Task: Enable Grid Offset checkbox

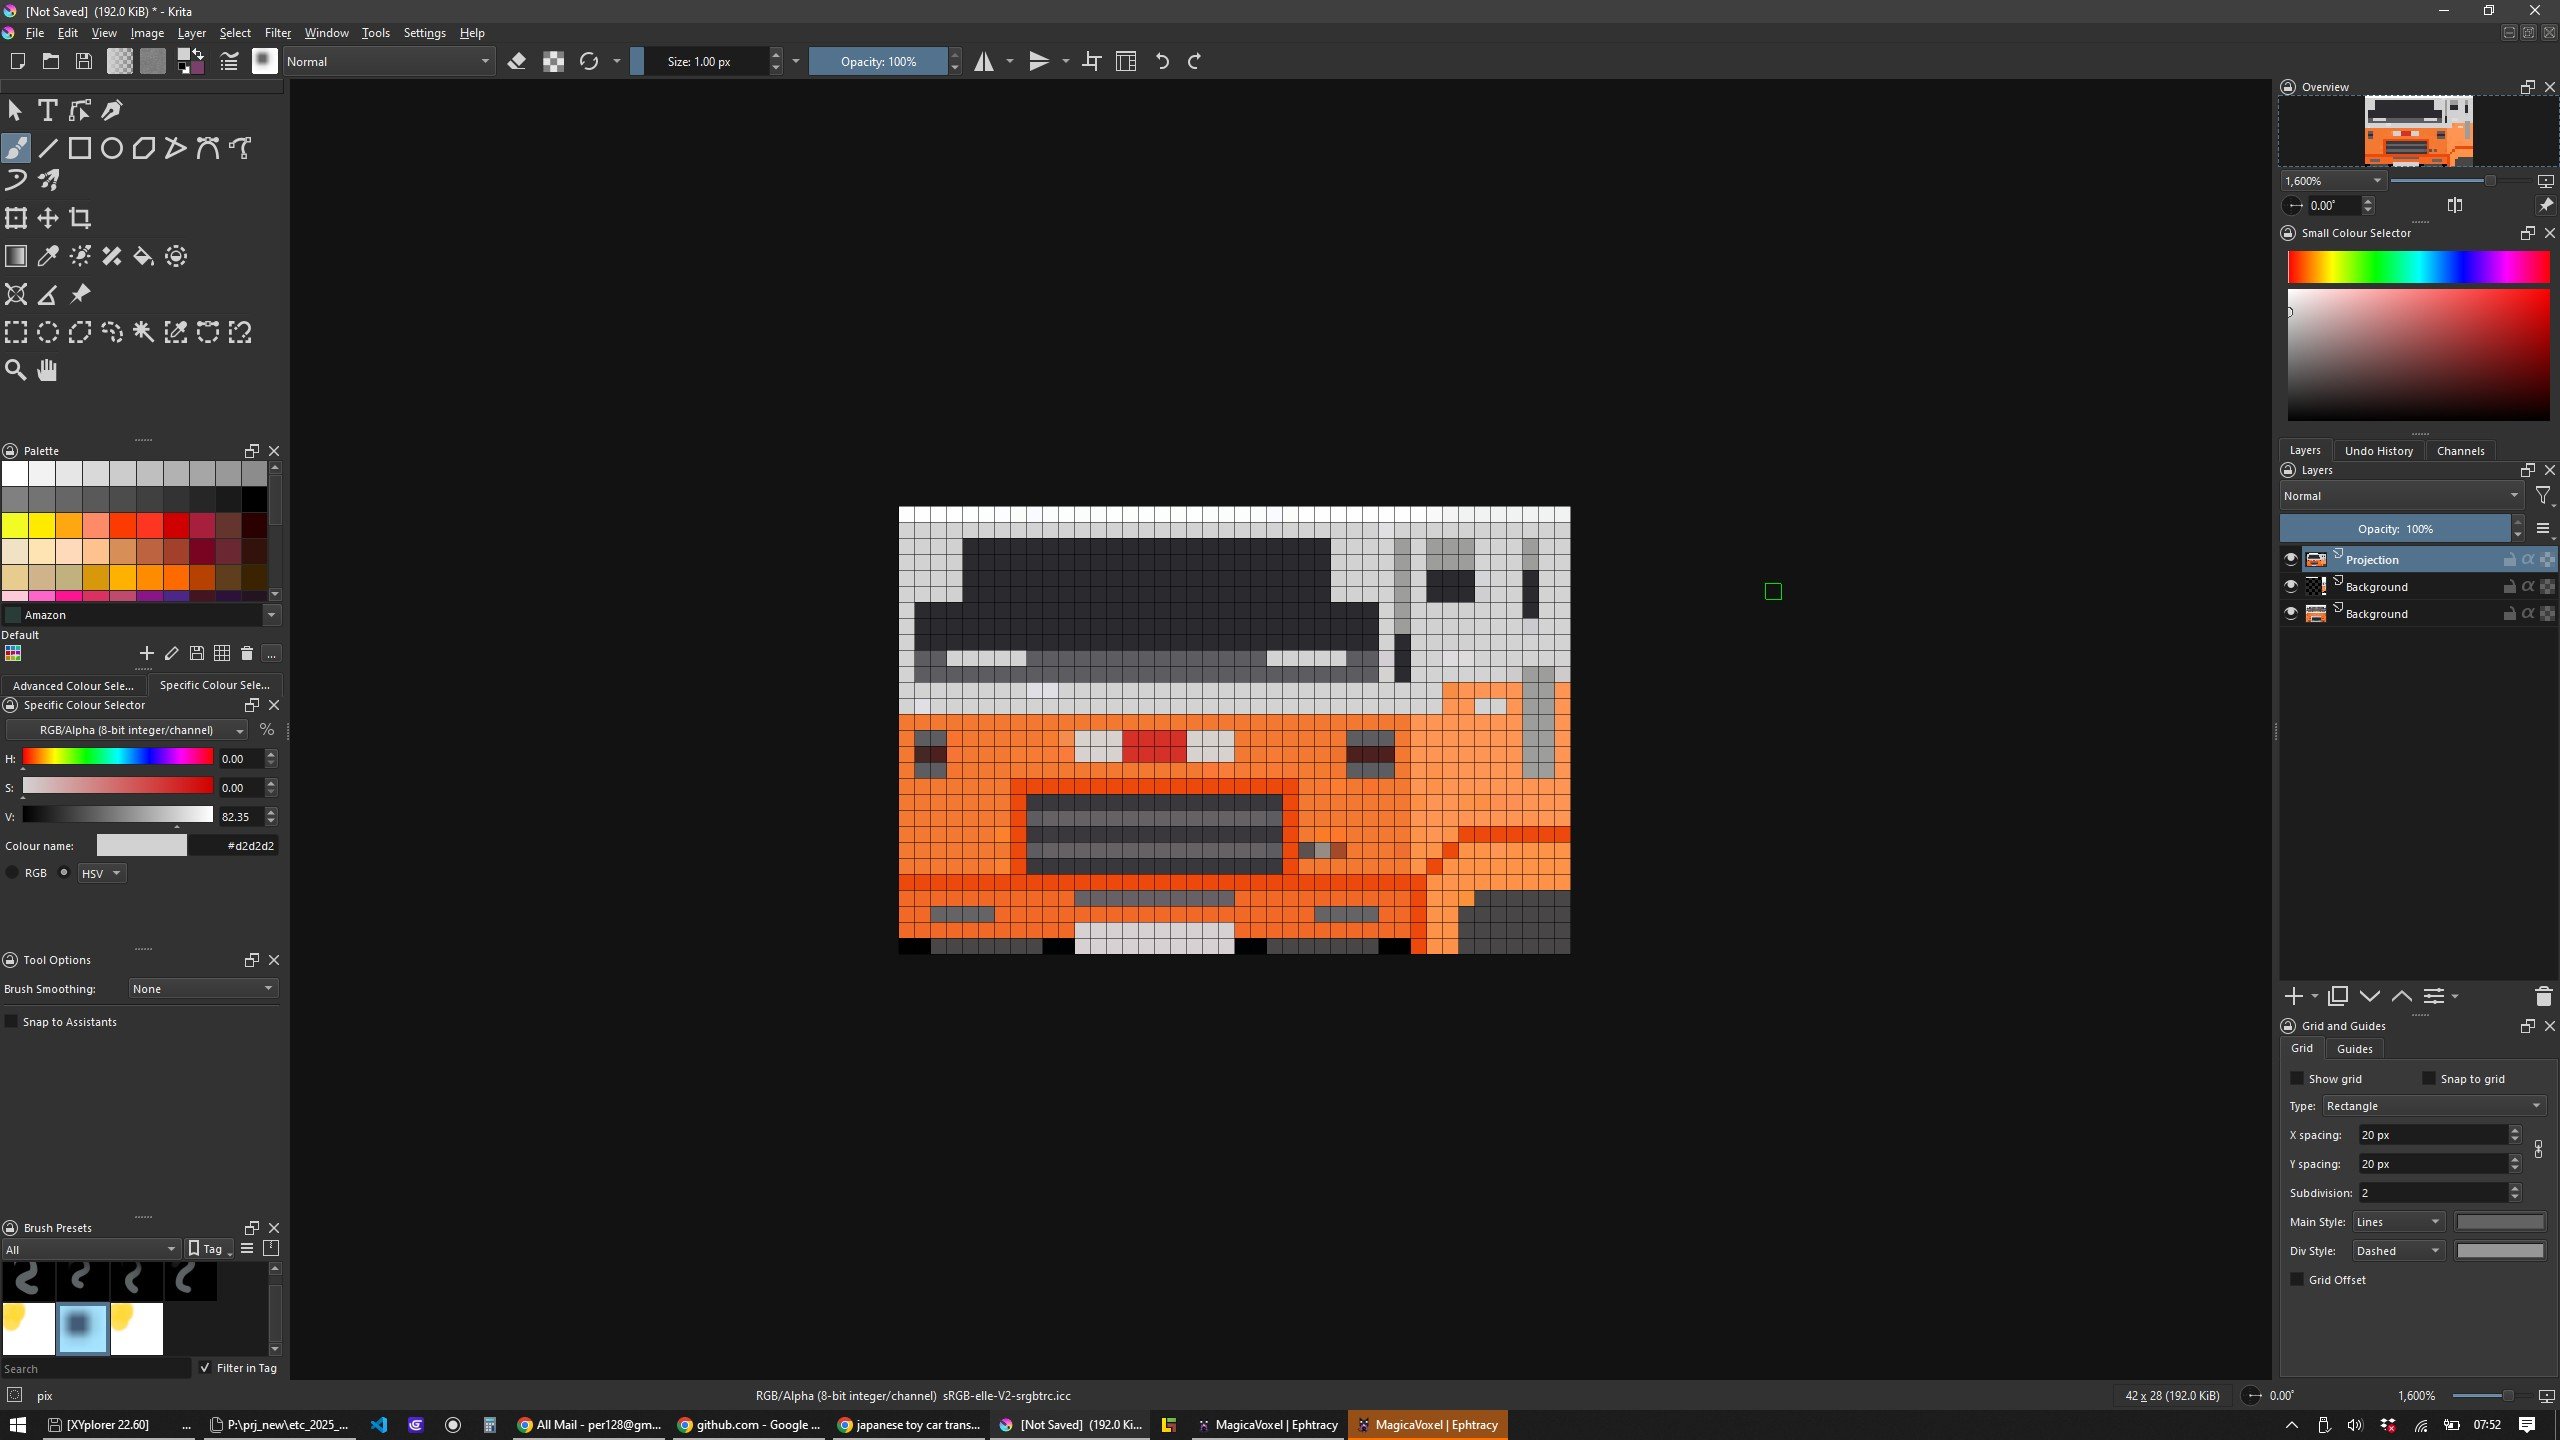Action: (2297, 1279)
